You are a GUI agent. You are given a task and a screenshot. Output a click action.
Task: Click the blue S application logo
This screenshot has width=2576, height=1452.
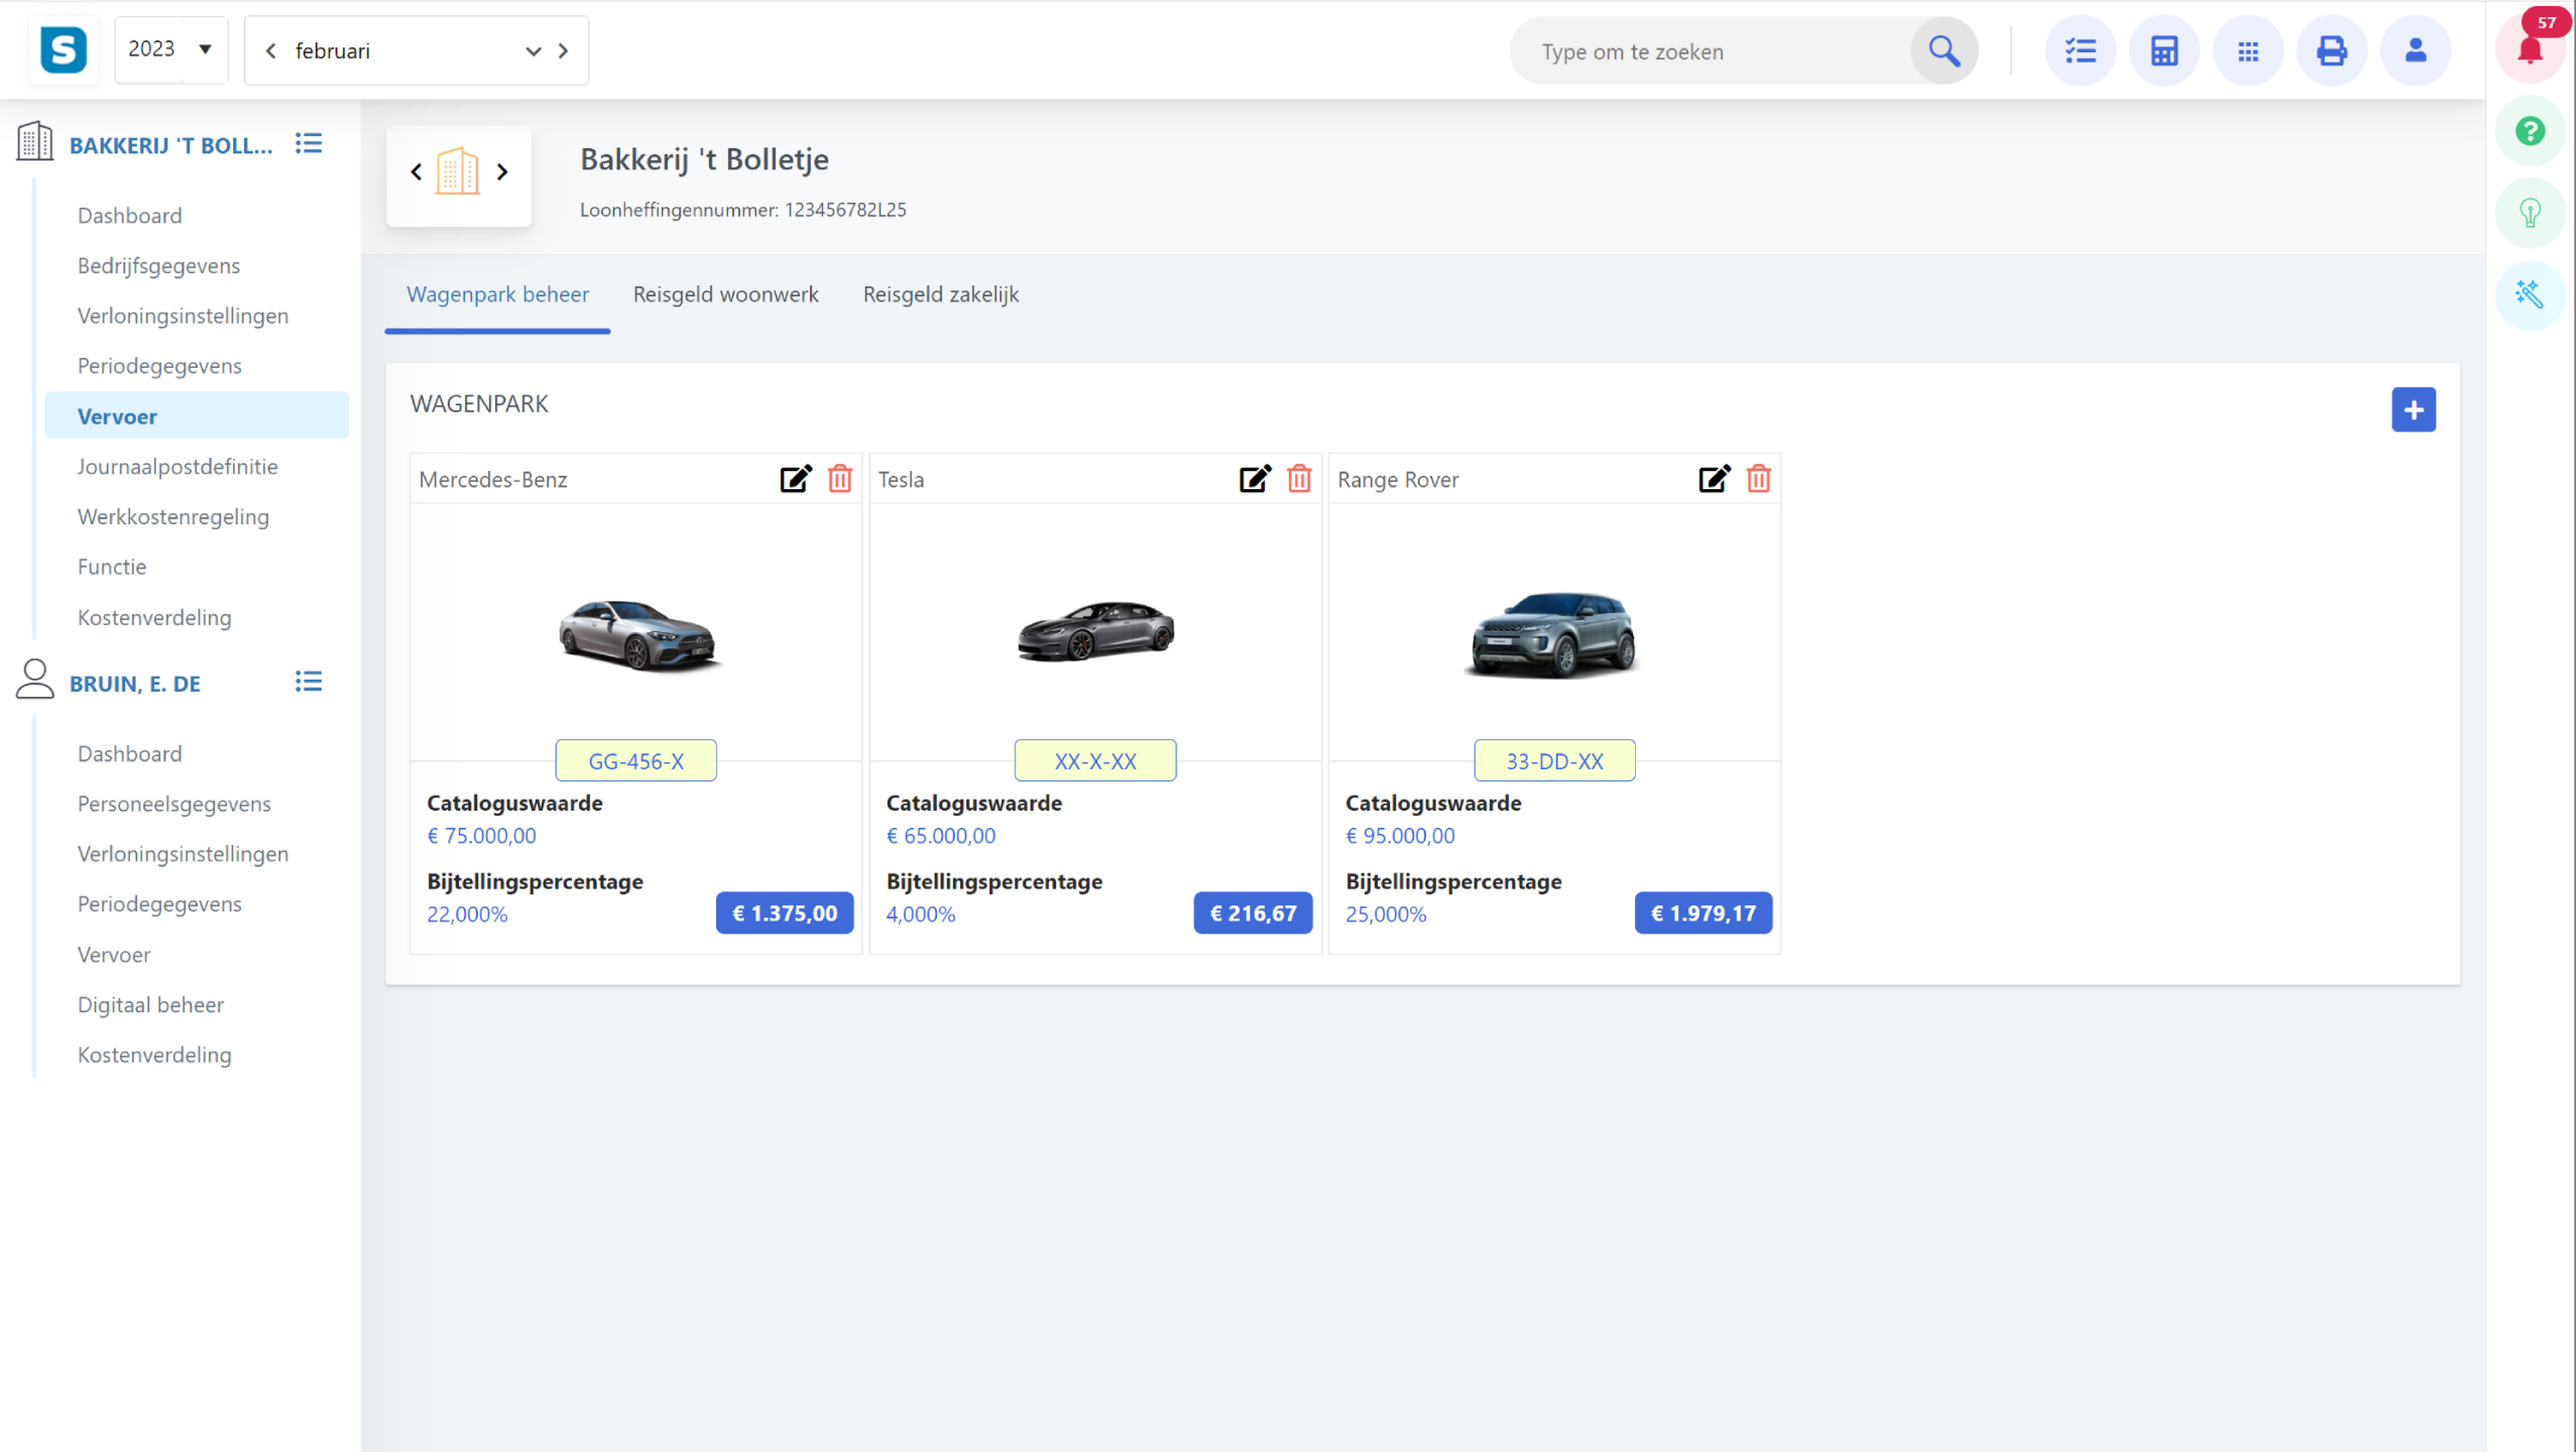point(63,50)
